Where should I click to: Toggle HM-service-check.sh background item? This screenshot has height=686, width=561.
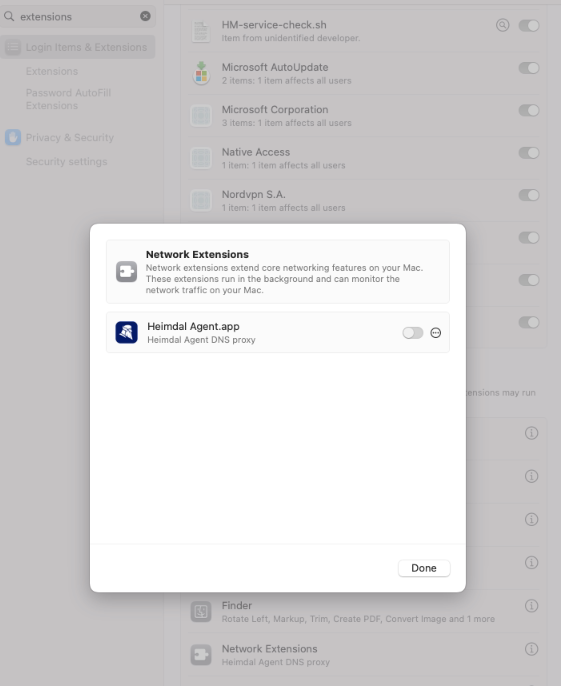pos(529,25)
